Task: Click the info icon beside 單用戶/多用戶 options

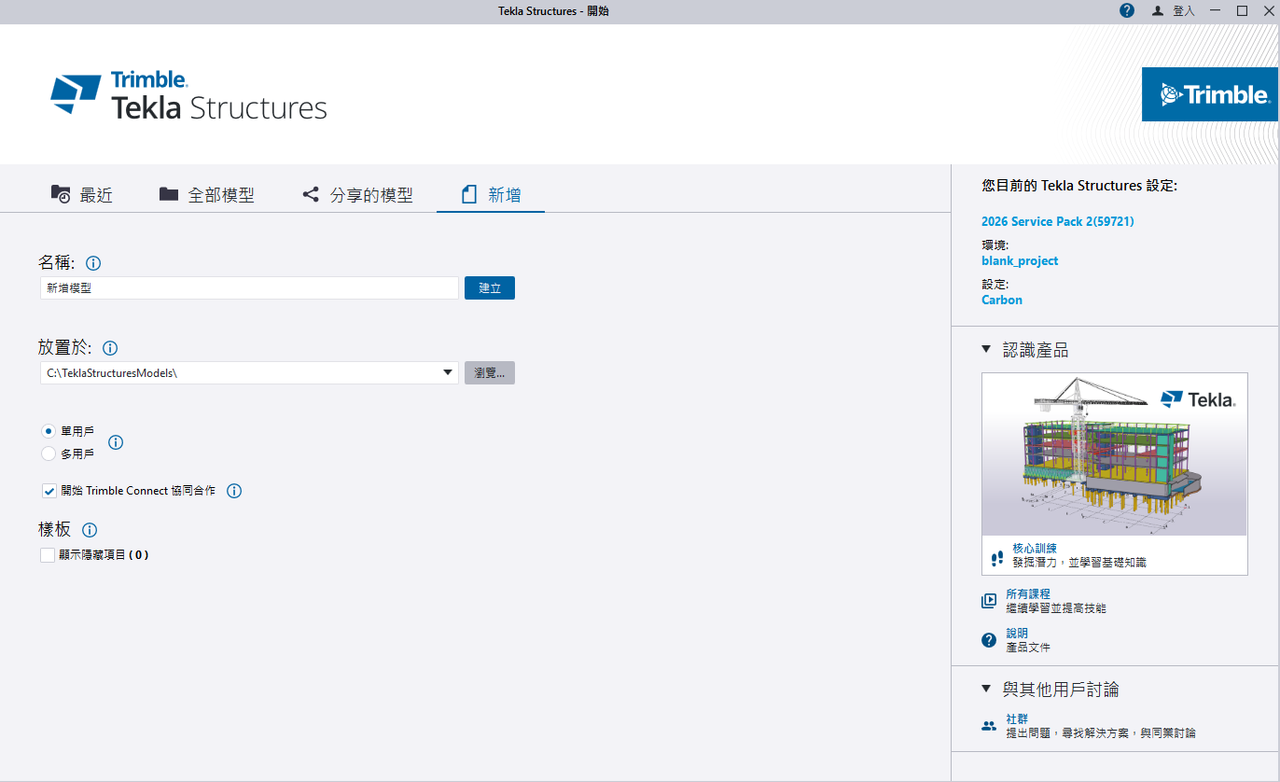Action: tap(115, 442)
